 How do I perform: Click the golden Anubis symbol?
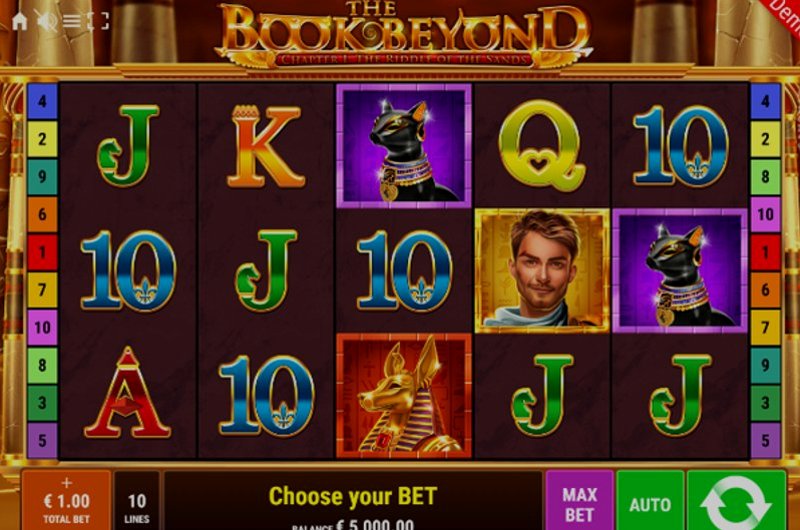point(404,396)
